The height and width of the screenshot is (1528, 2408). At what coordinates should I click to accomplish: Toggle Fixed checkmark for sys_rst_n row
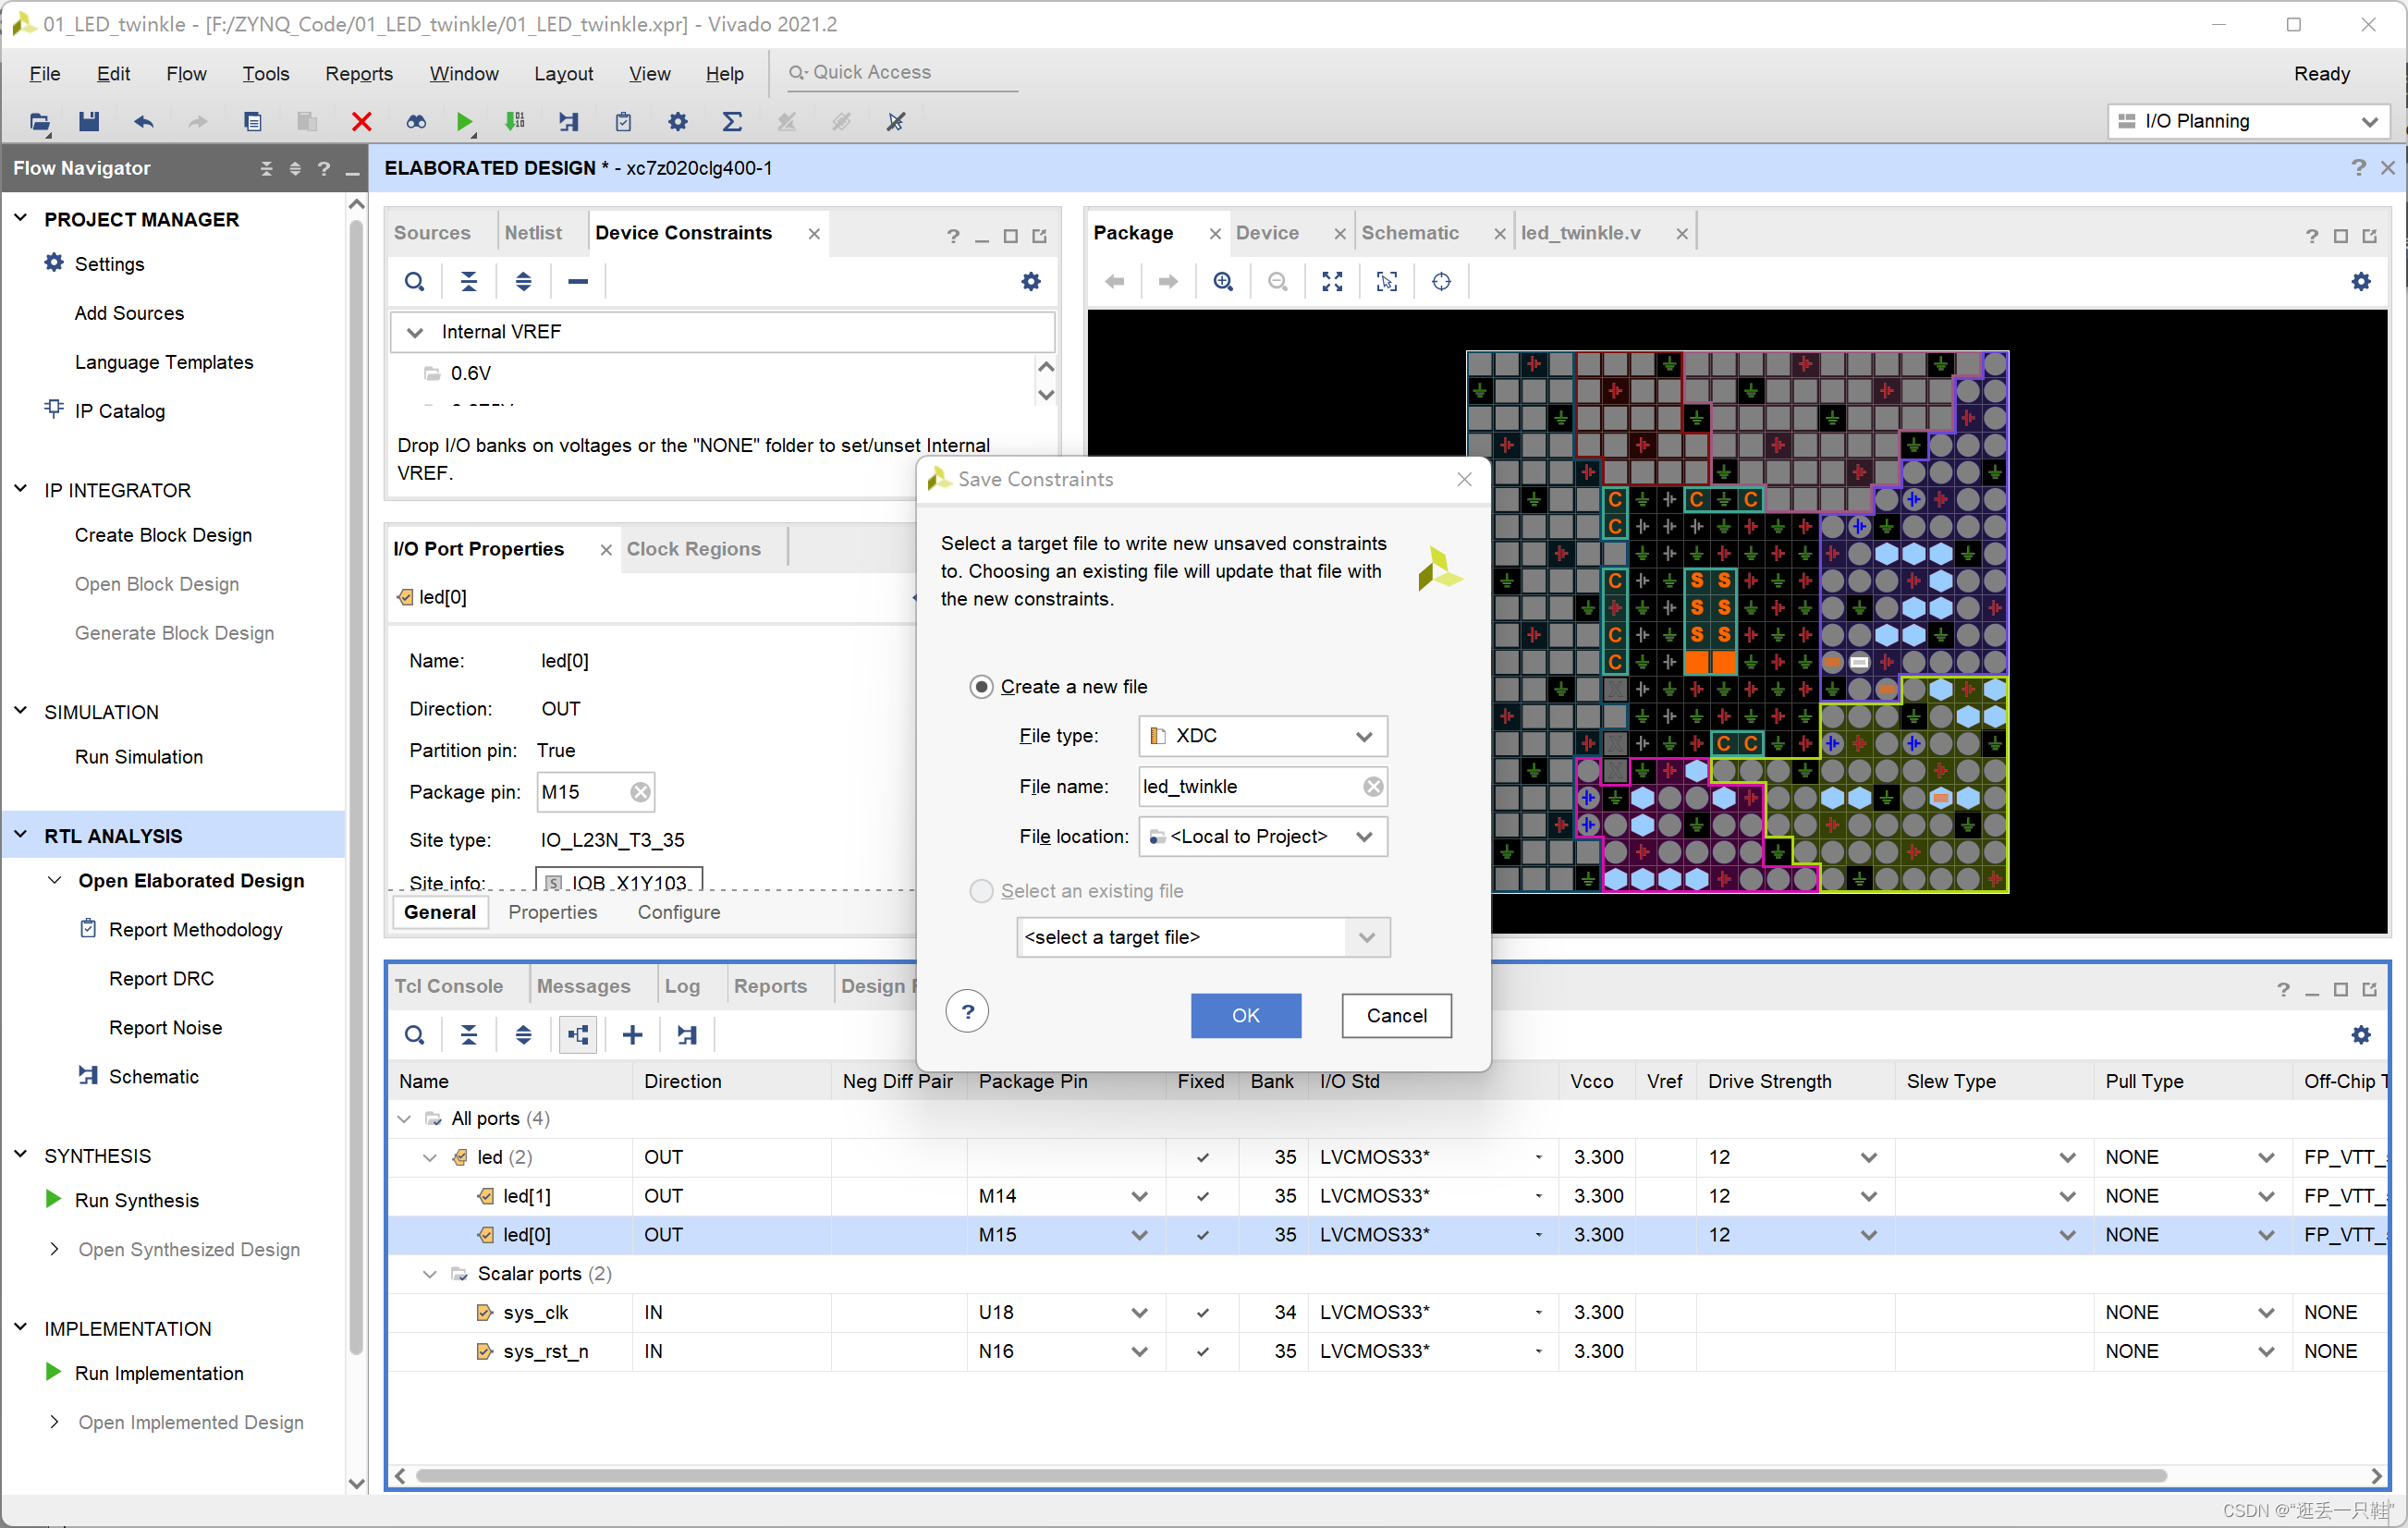pos(1202,1352)
